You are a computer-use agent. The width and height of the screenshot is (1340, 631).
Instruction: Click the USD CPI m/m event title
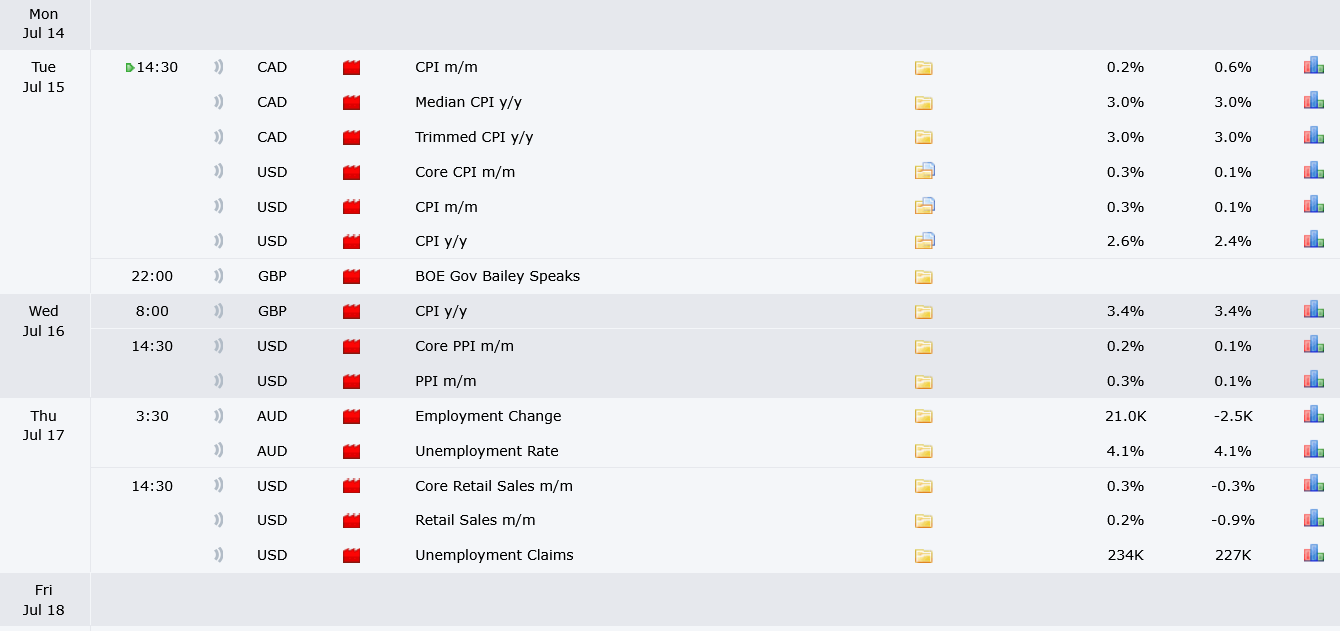pos(446,207)
